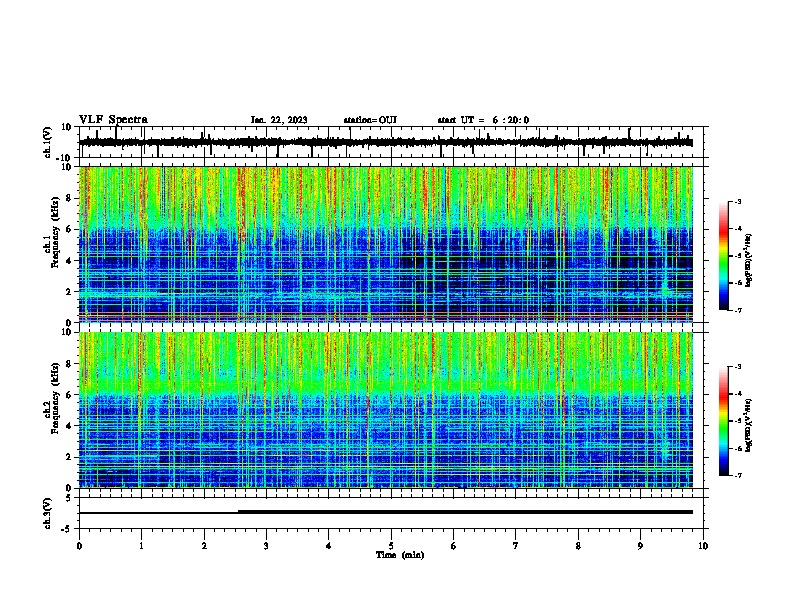
Task: Click the "6" kHz tick on ch.1 frequency axis
Action: [x=70, y=229]
